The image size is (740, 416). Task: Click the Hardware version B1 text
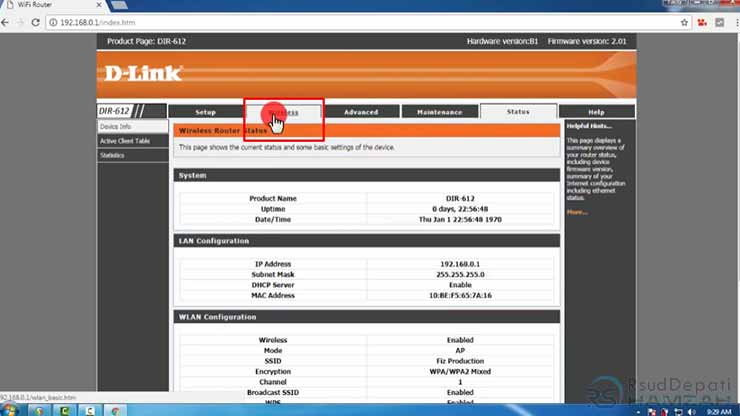coord(502,41)
